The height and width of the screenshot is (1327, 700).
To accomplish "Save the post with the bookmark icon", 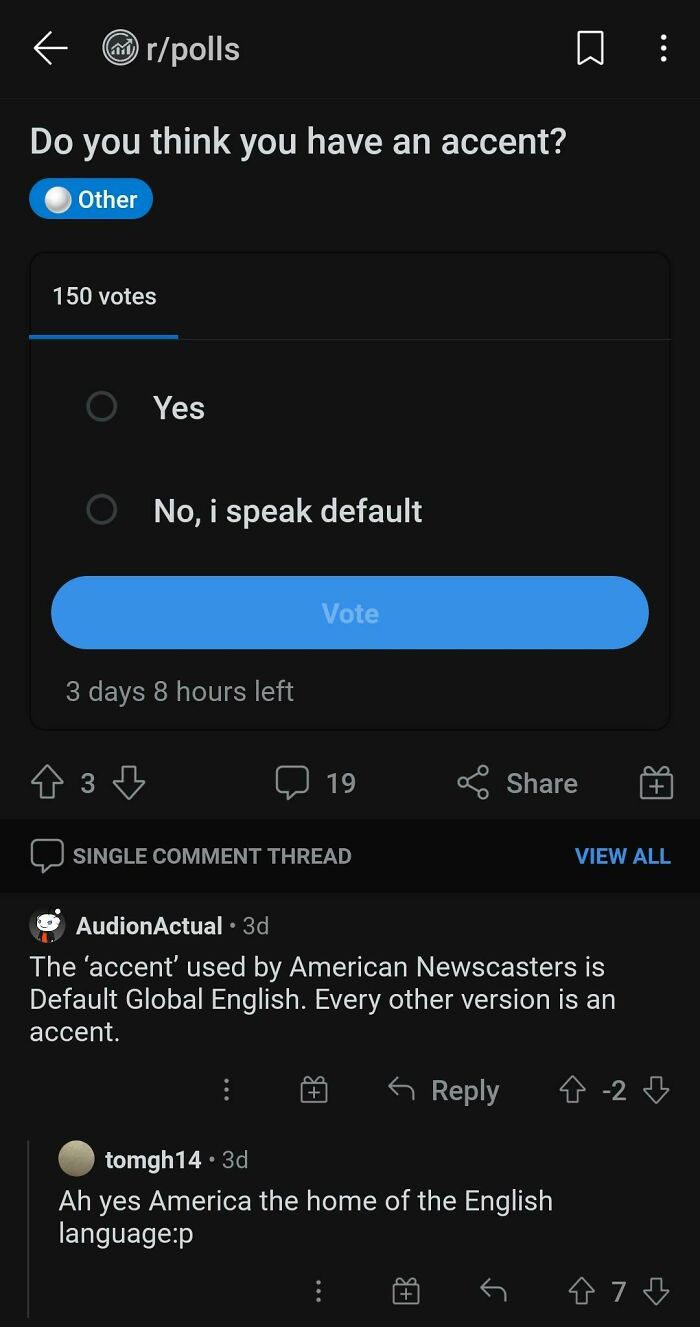I will click(590, 48).
